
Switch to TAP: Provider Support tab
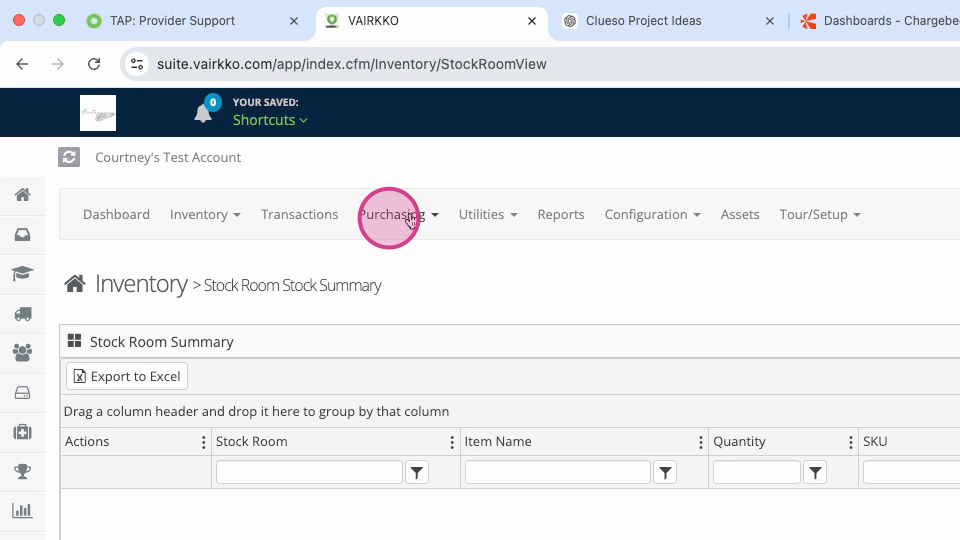[172, 21]
